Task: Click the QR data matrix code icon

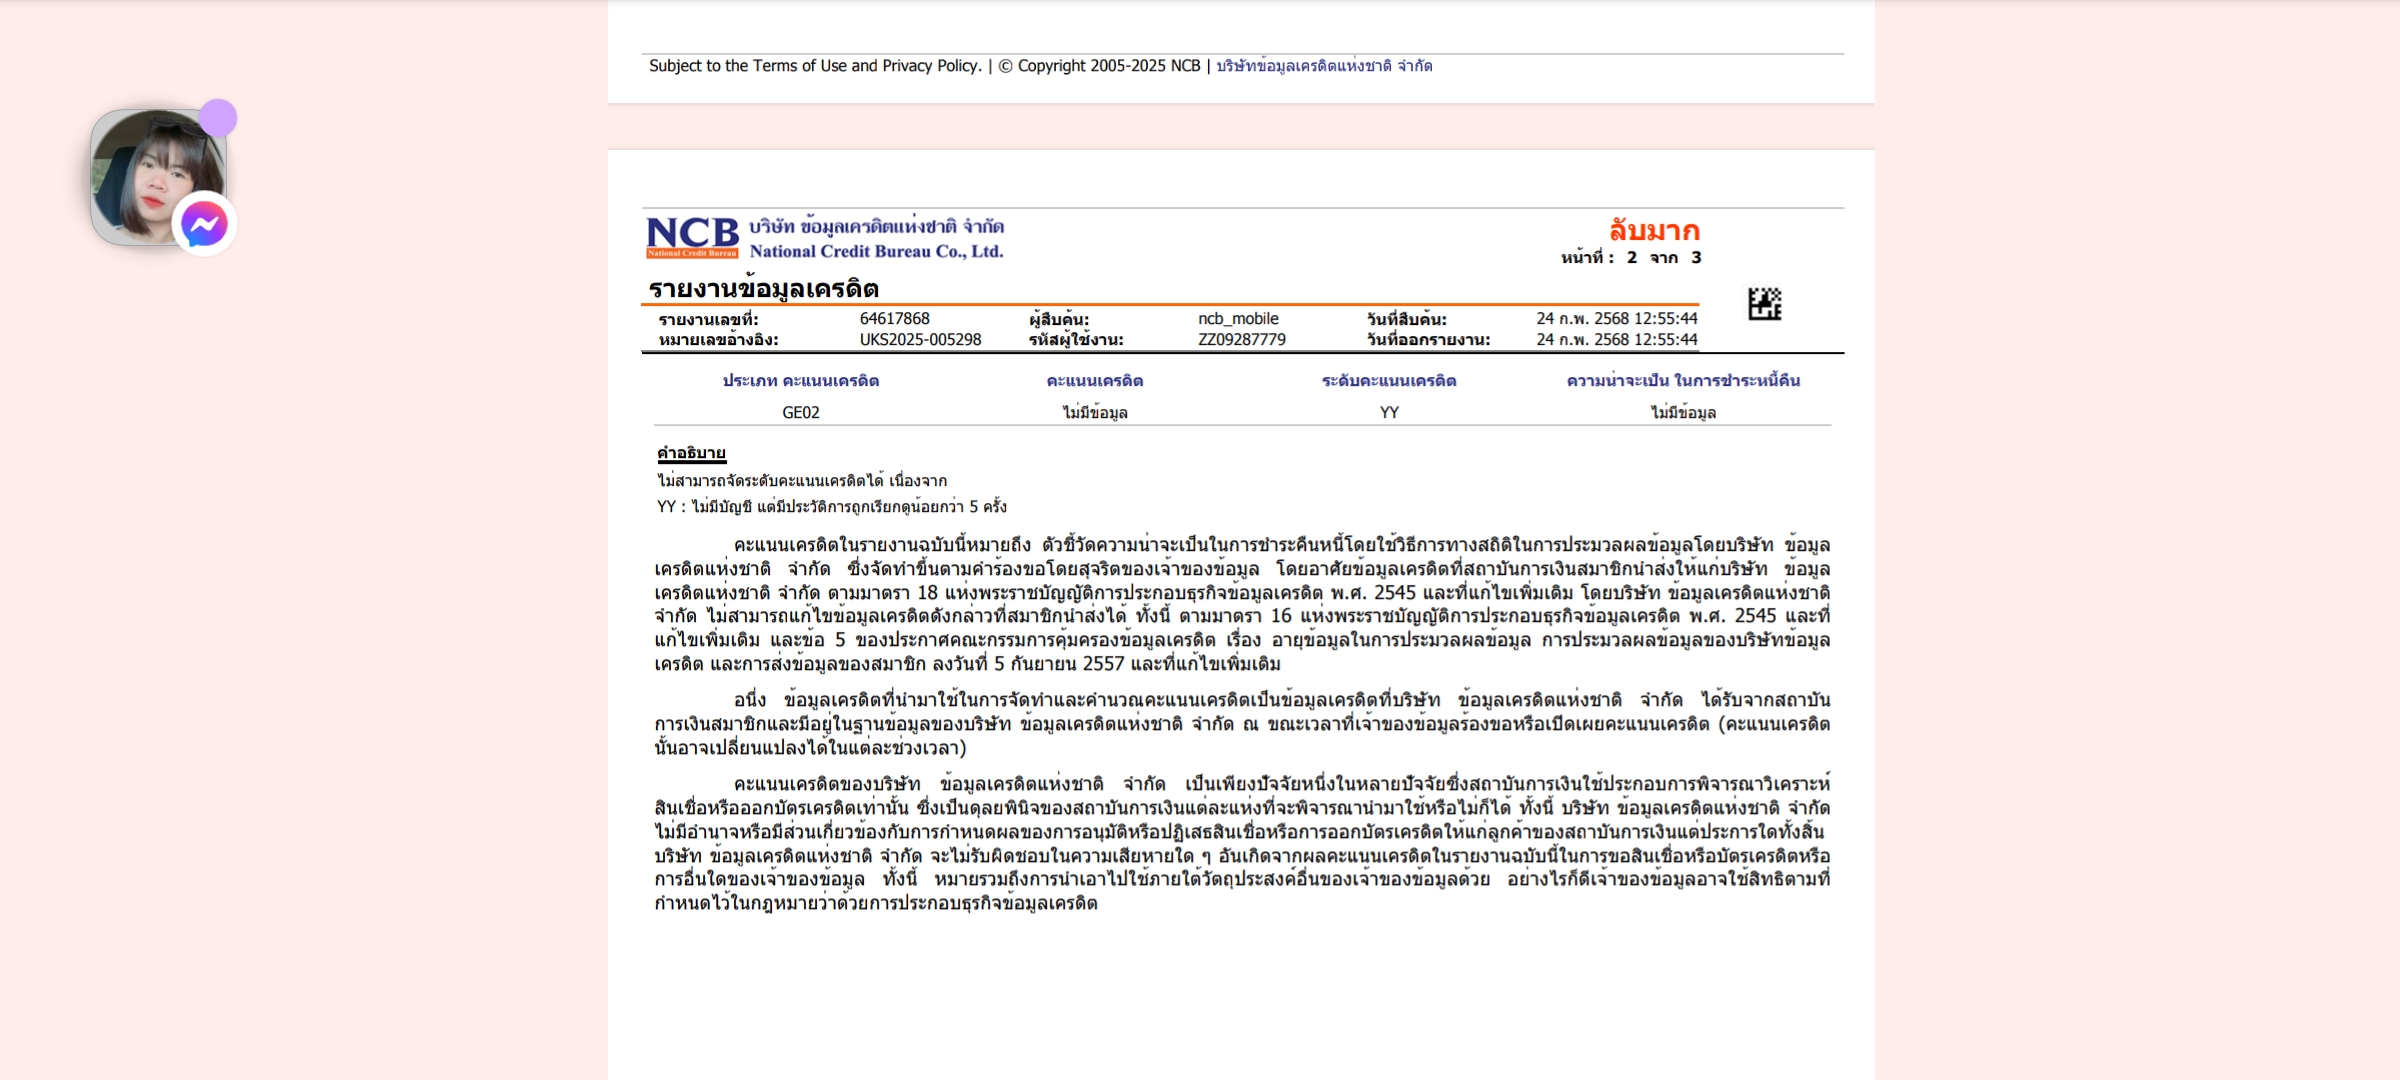Action: [x=1765, y=304]
